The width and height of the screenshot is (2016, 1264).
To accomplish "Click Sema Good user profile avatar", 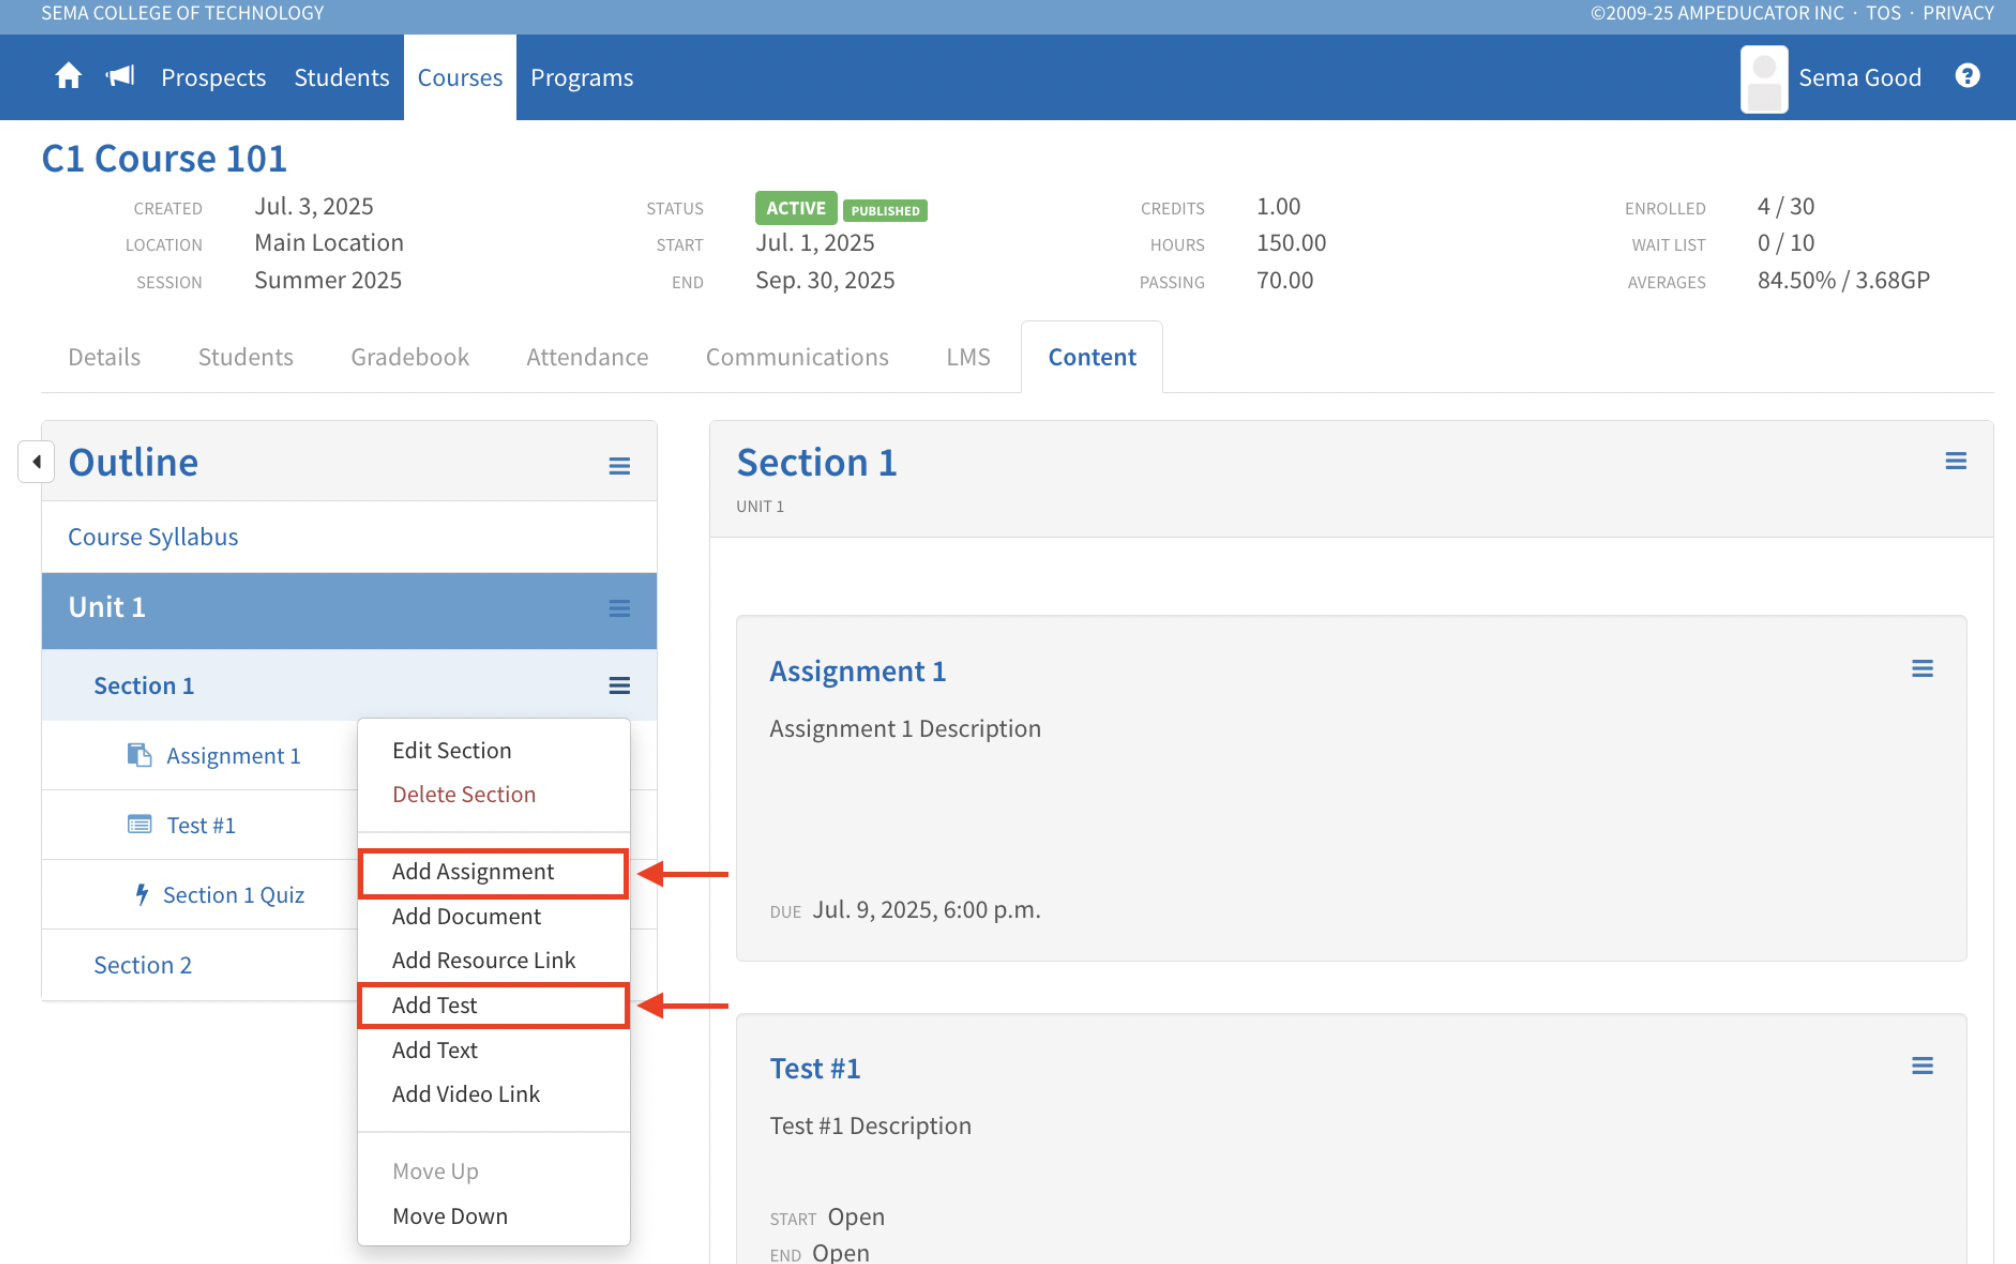I will point(1763,78).
